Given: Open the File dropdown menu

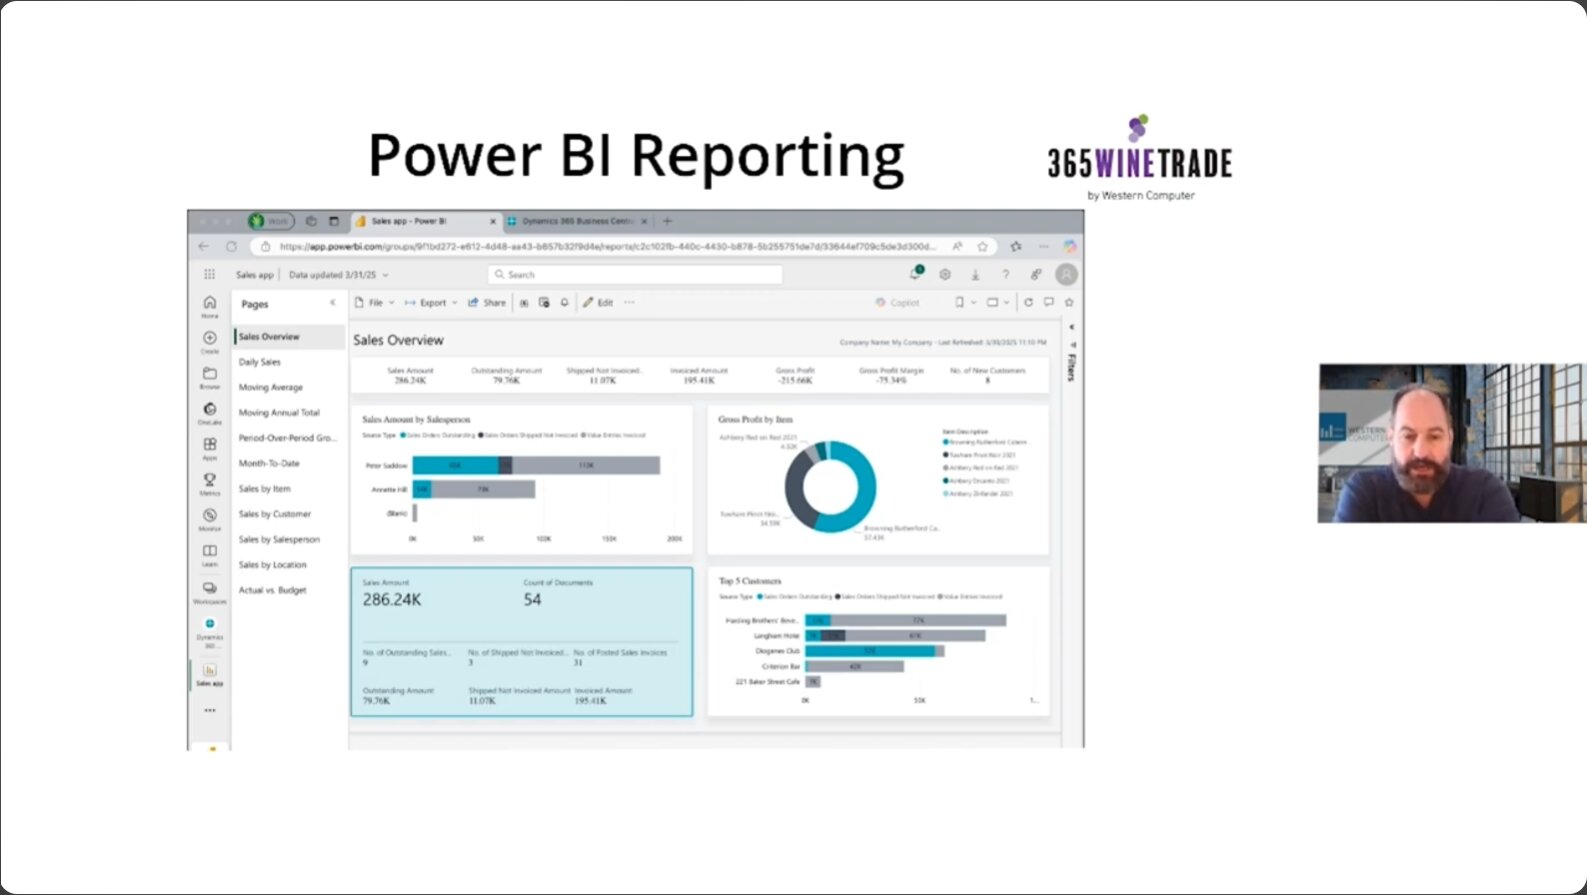Looking at the screenshot, I should tap(375, 302).
